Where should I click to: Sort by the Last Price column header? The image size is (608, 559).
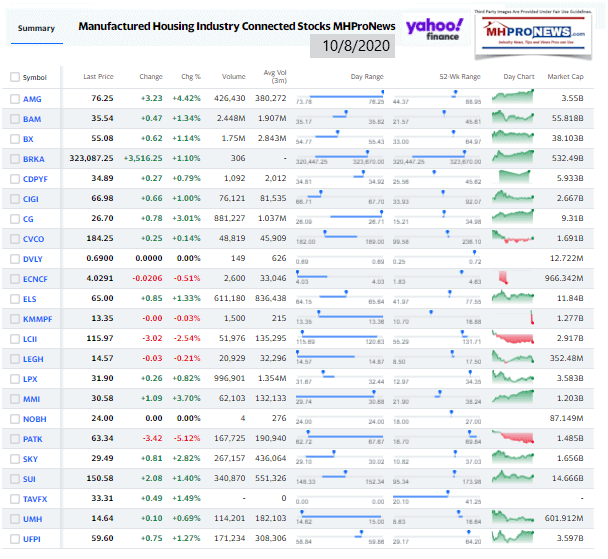[98, 77]
